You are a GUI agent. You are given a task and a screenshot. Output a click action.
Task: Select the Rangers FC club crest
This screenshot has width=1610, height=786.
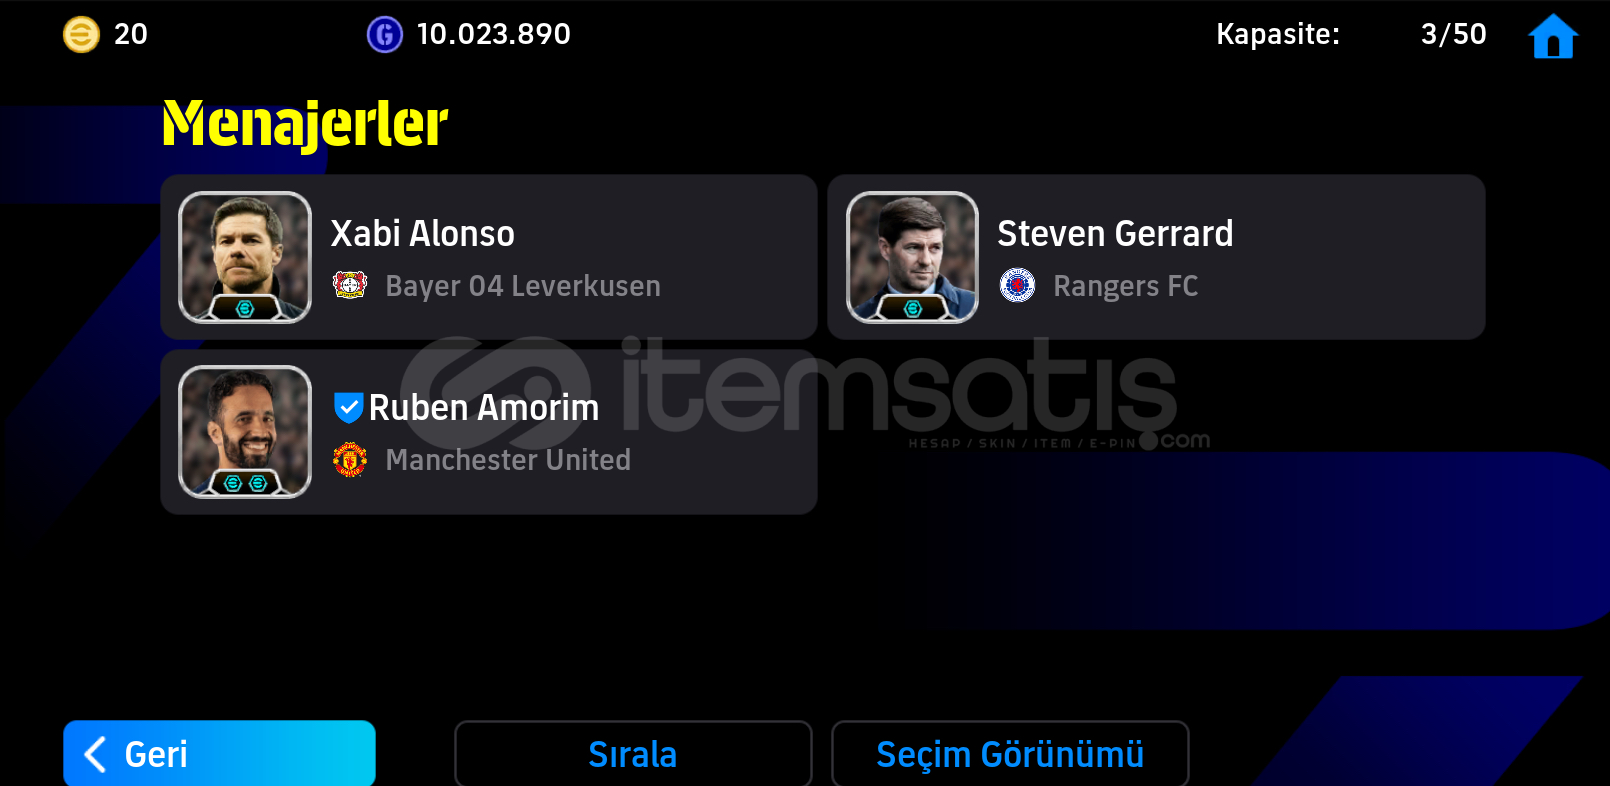1017,285
